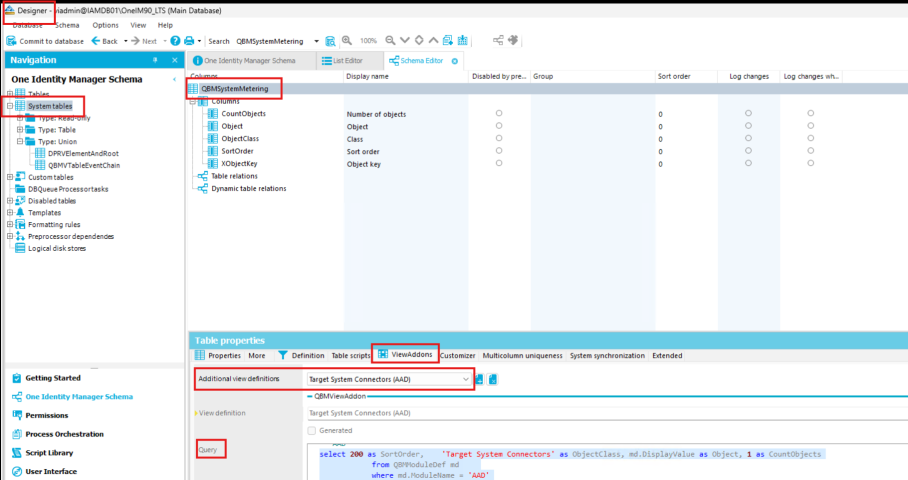Pin the Navigation panel
Image resolution: width=908 pixels, height=480 pixels.
tap(155, 60)
